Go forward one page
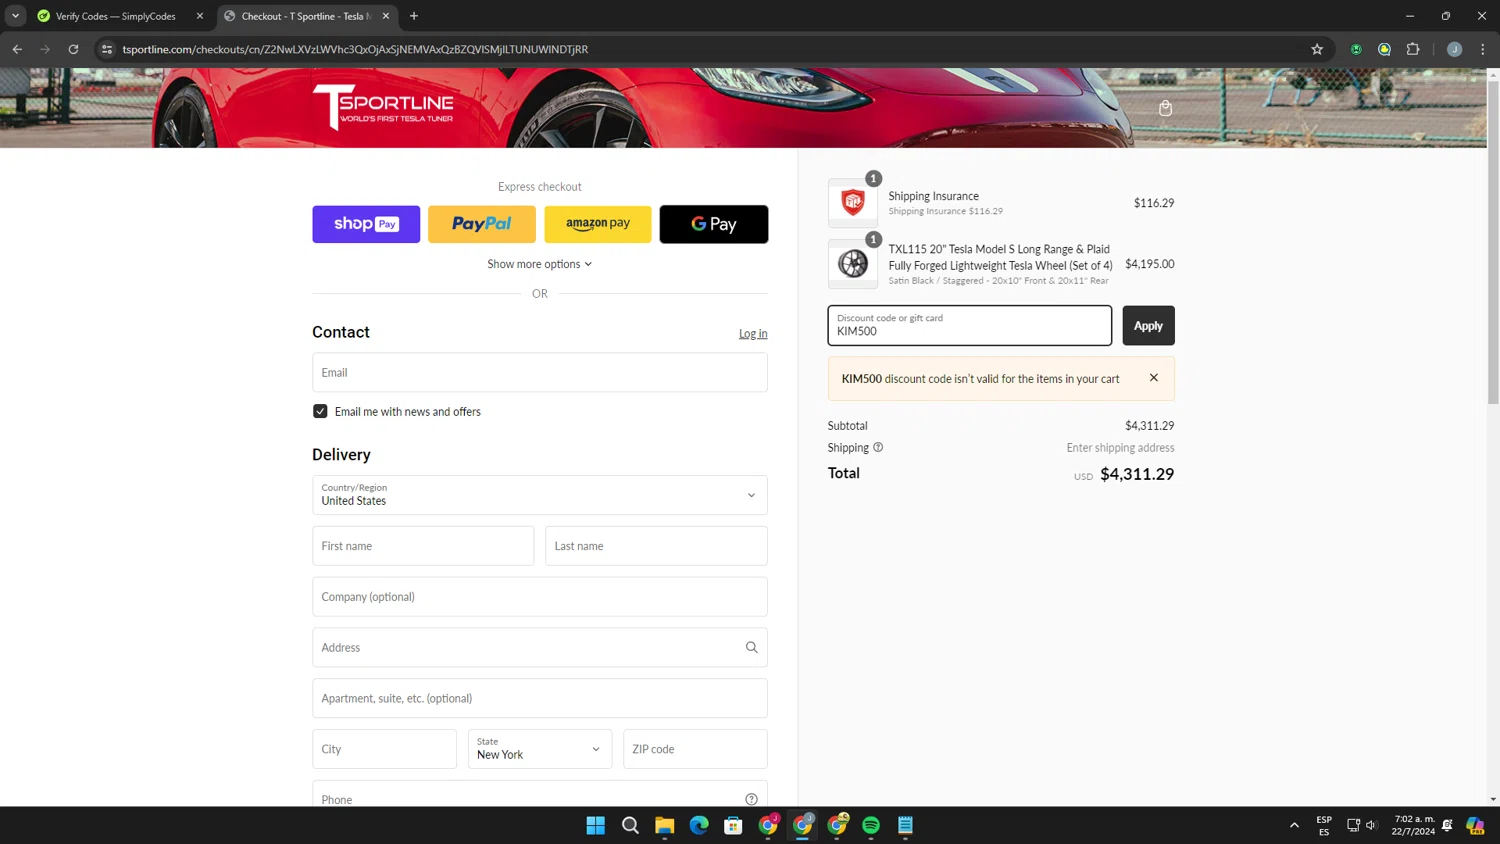 (45, 49)
